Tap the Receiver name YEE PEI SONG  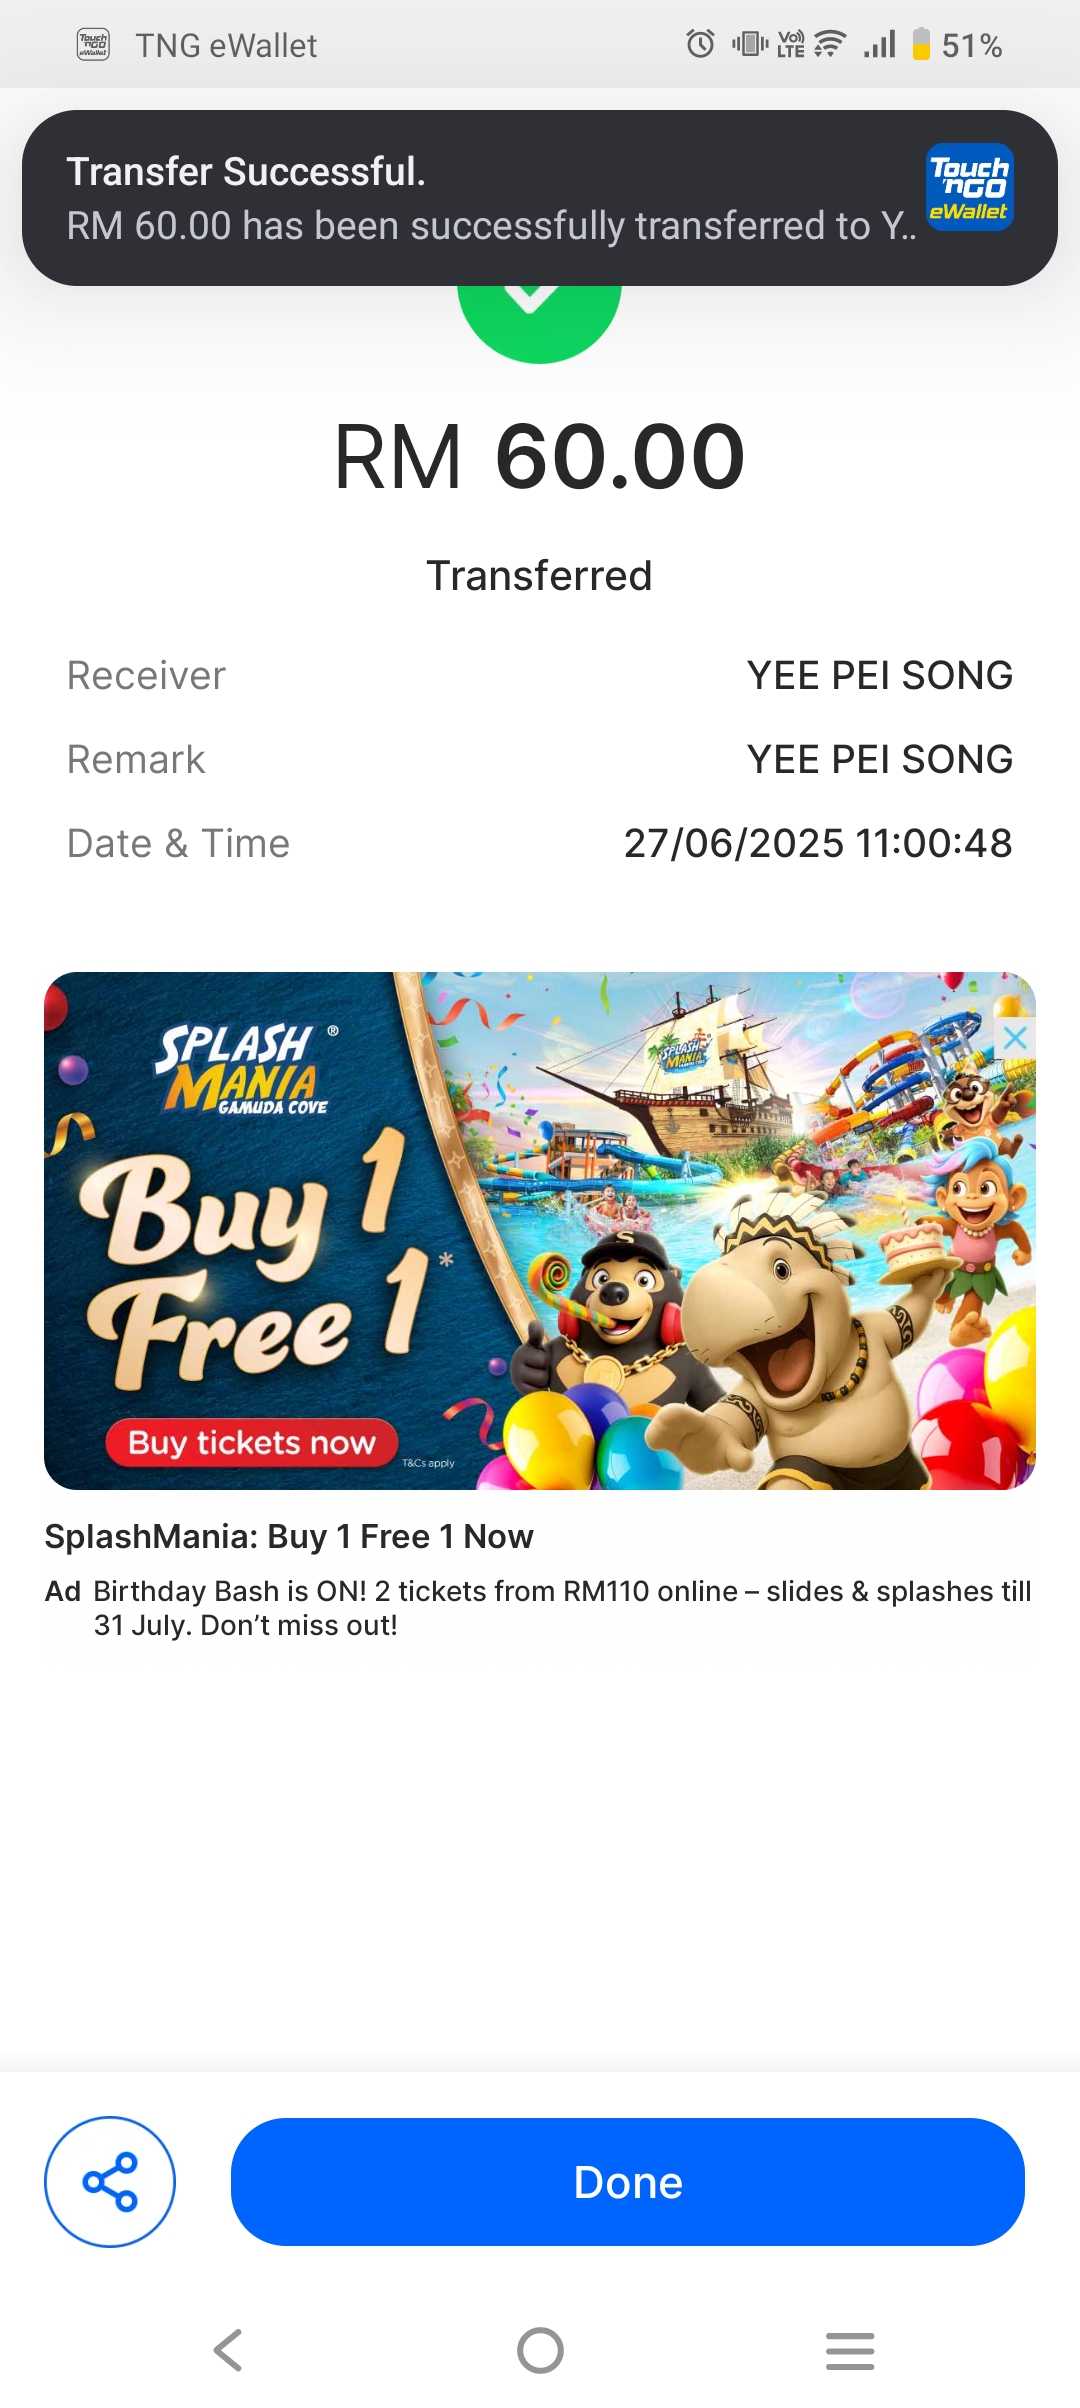point(880,676)
